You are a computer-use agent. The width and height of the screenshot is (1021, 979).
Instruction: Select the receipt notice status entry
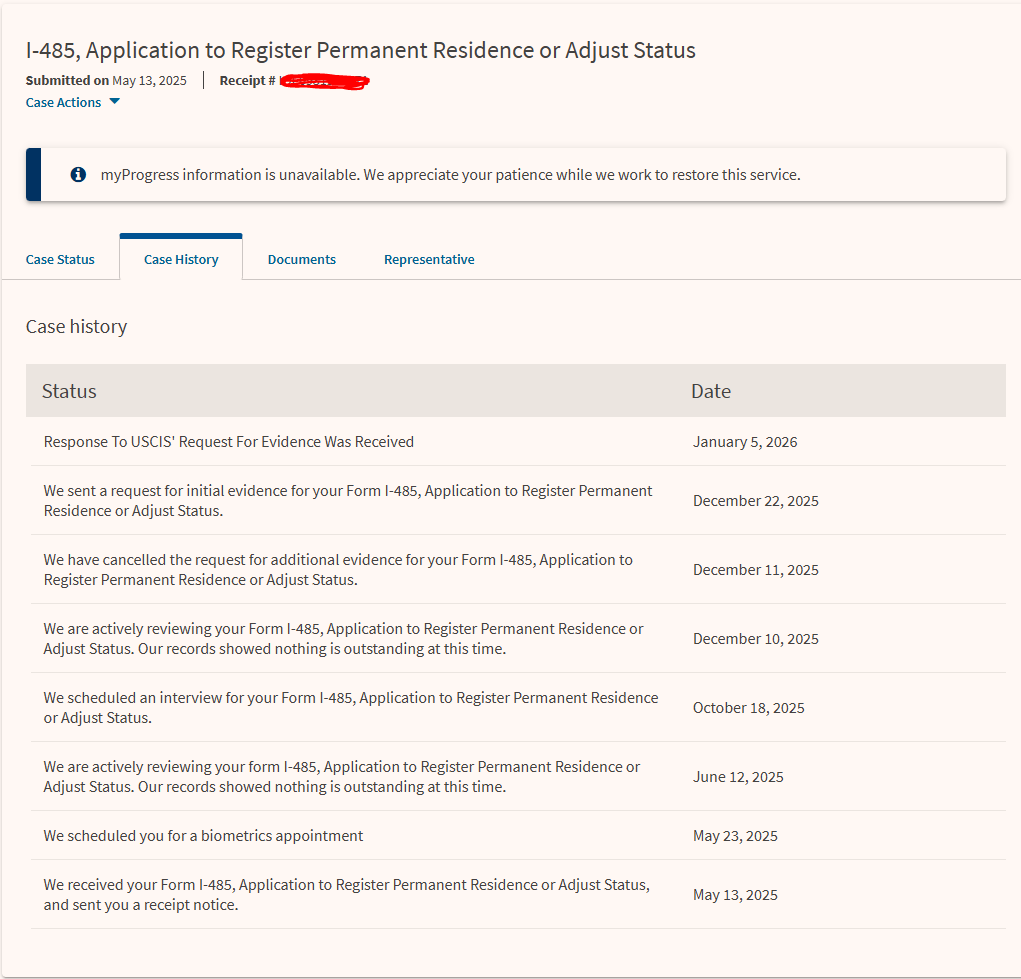(x=346, y=894)
